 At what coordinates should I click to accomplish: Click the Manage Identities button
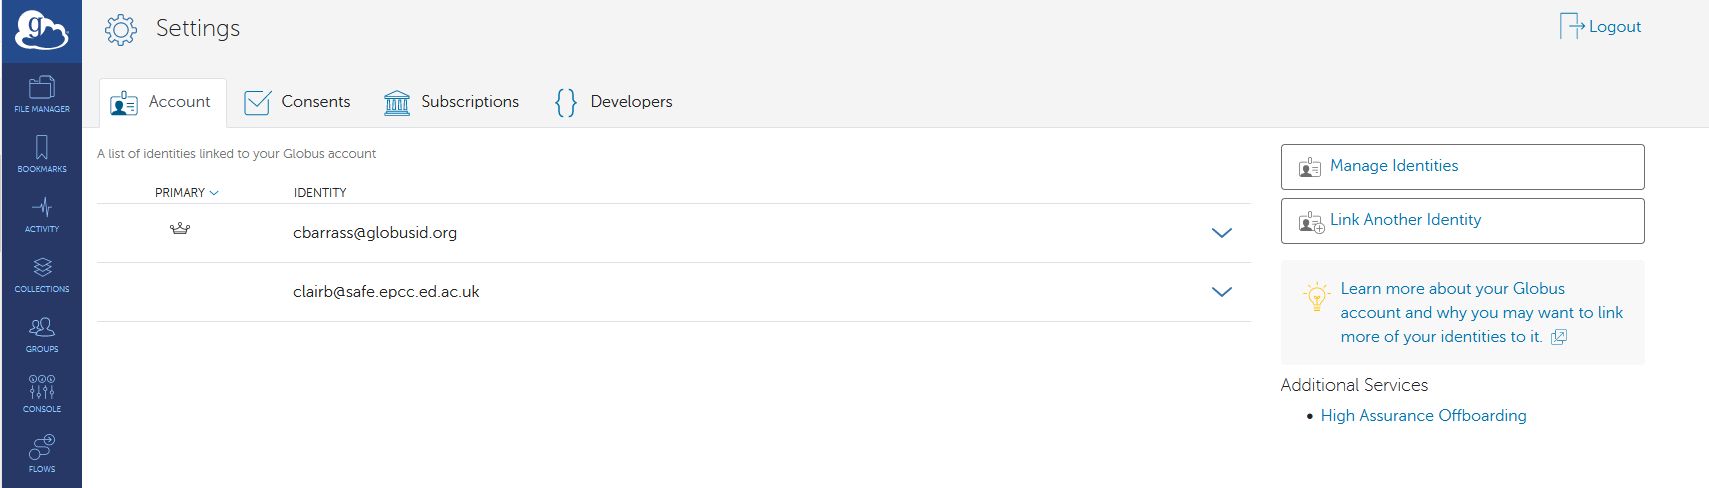pos(1462,167)
